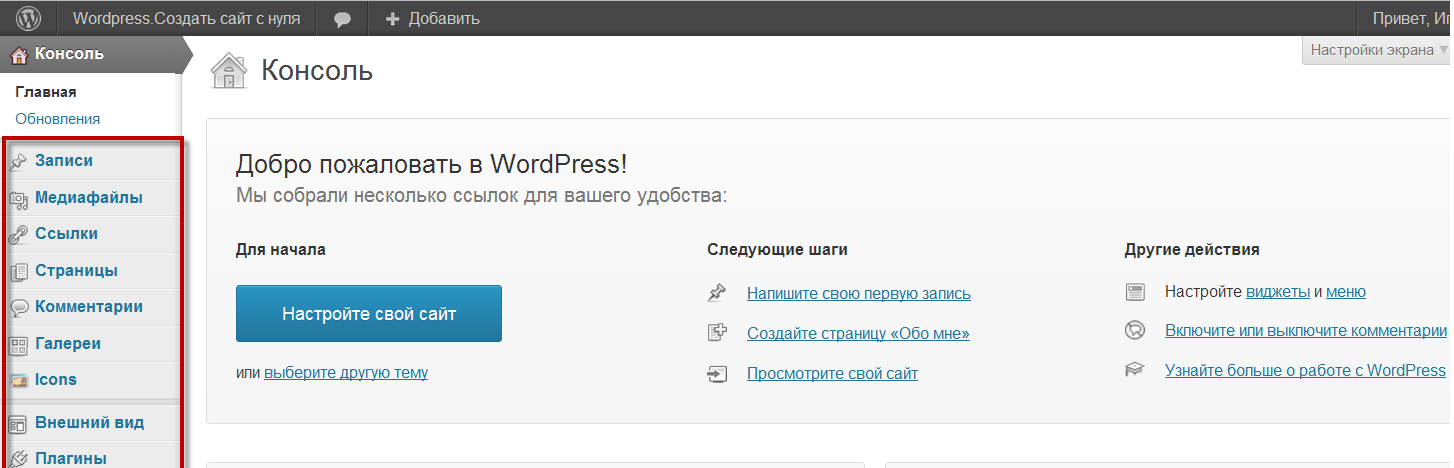Click the grid icon next to Галереи

click(18, 344)
